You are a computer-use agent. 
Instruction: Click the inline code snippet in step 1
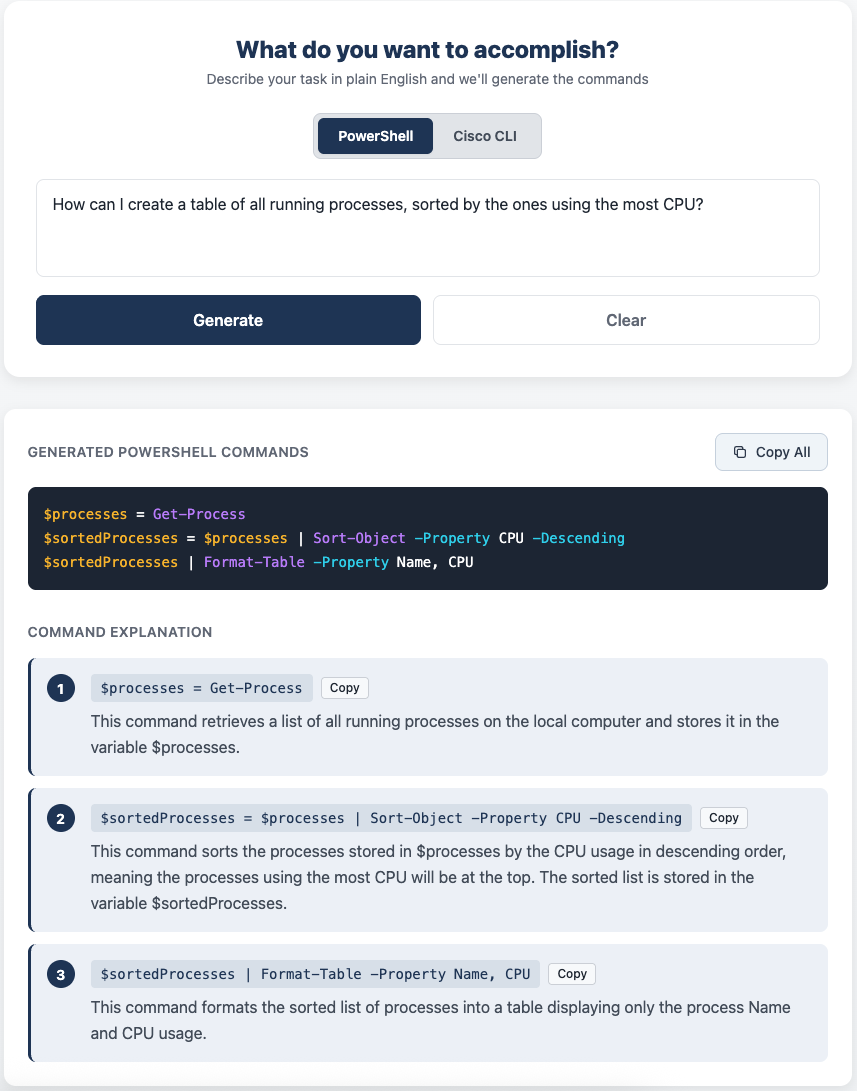[x=201, y=687]
